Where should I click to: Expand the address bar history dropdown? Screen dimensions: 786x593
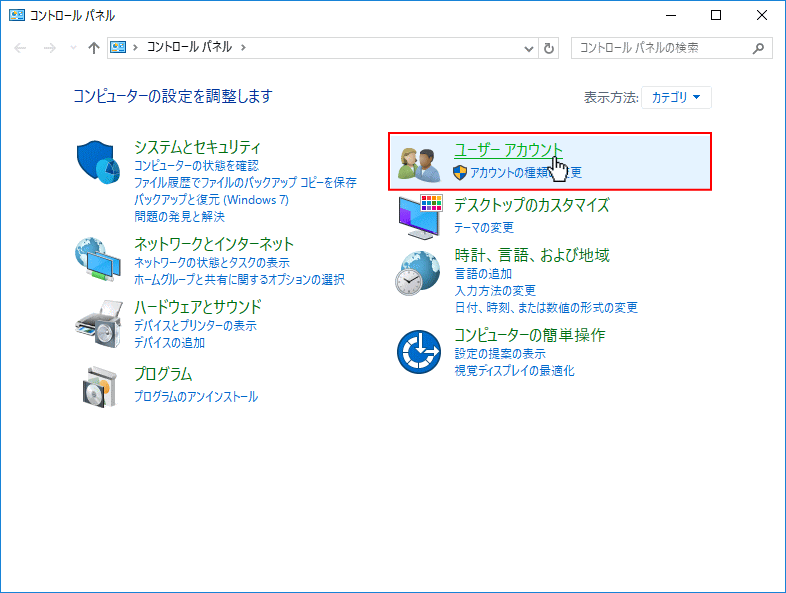click(528, 49)
